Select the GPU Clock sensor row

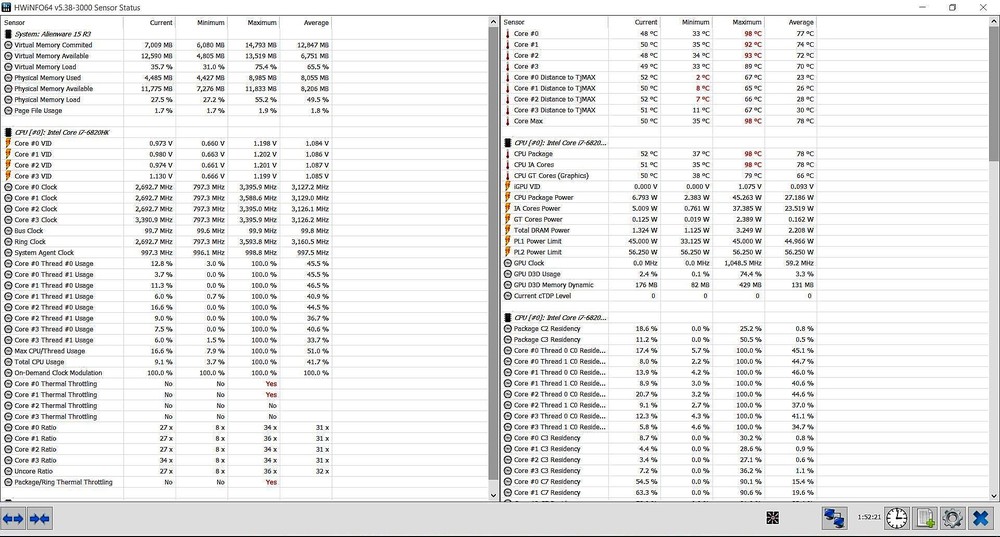pos(529,263)
